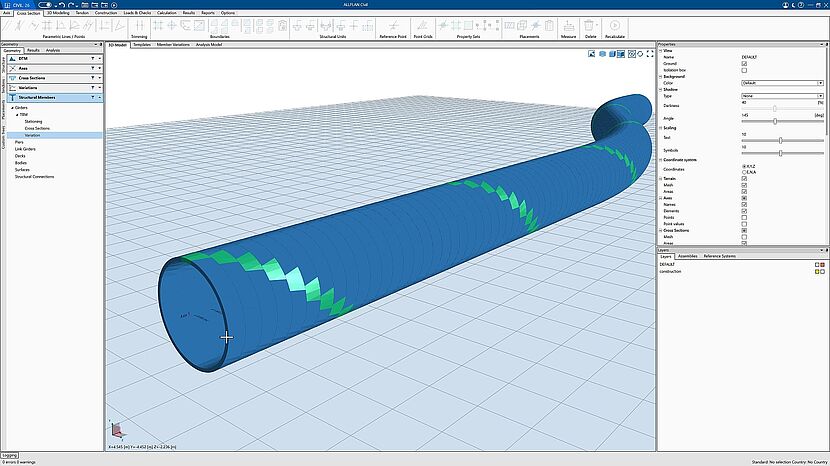Toggle the Ground checkbox
This screenshot has width=830, height=466.
pos(743,64)
